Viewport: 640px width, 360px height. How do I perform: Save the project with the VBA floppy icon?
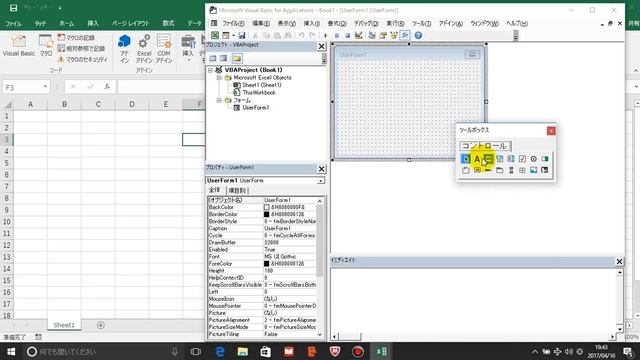click(x=242, y=36)
